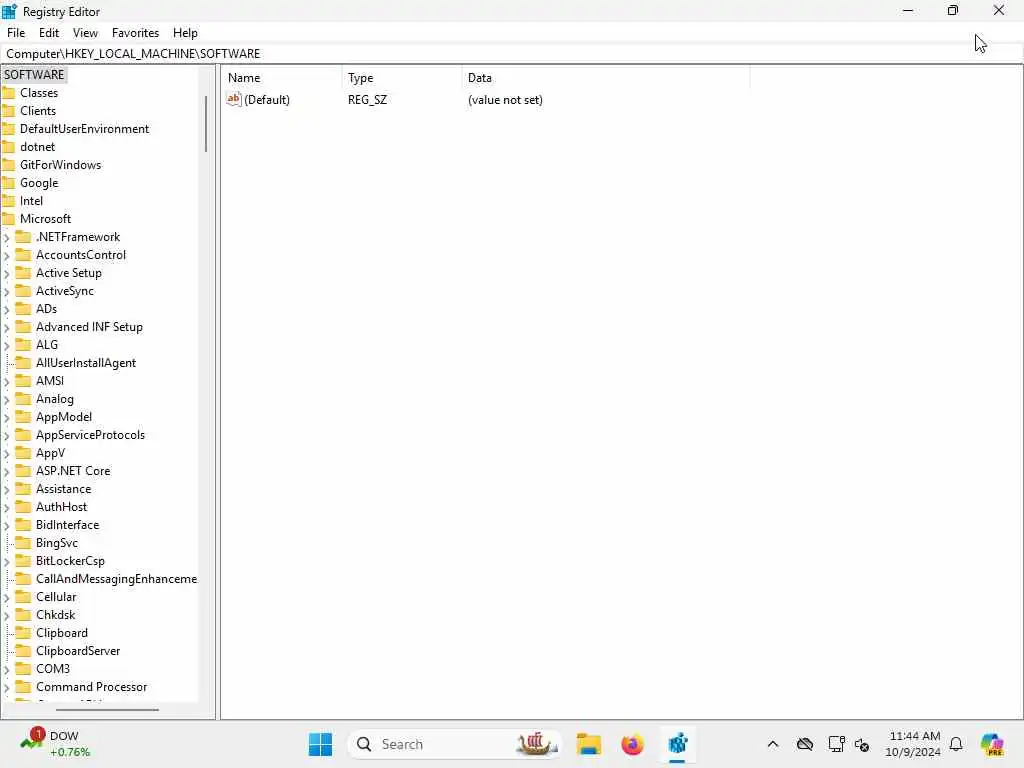Select the (Default) value name

click(x=266, y=99)
